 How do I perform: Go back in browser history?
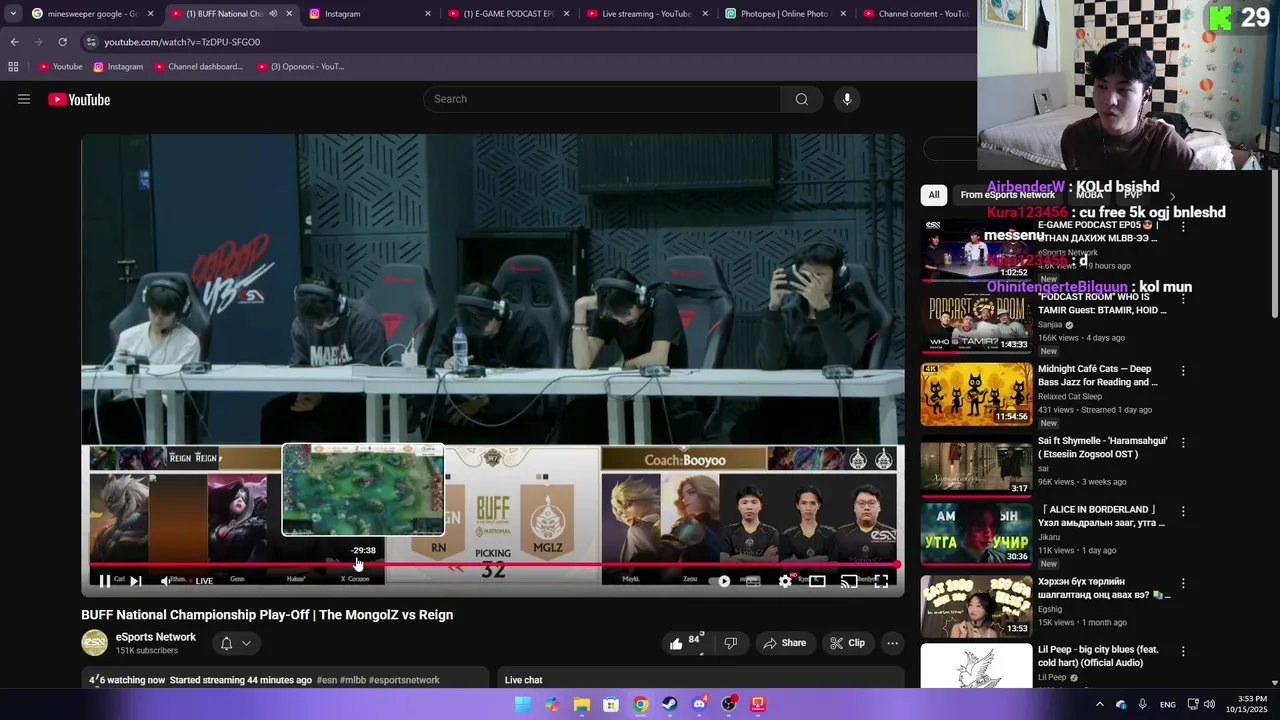[x=14, y=42]
